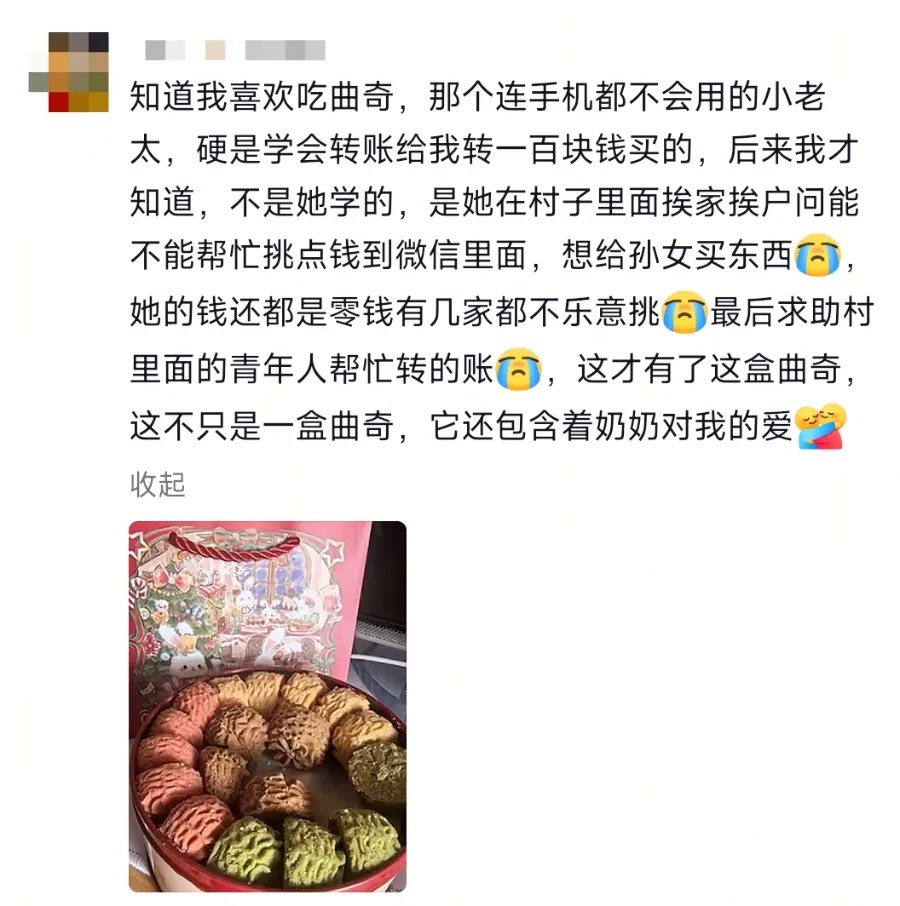The height and width of the screenshot is (906, 900).
Task: Collapse the comment with 收起
Action: pyautogui.click(x=158, y=485)
